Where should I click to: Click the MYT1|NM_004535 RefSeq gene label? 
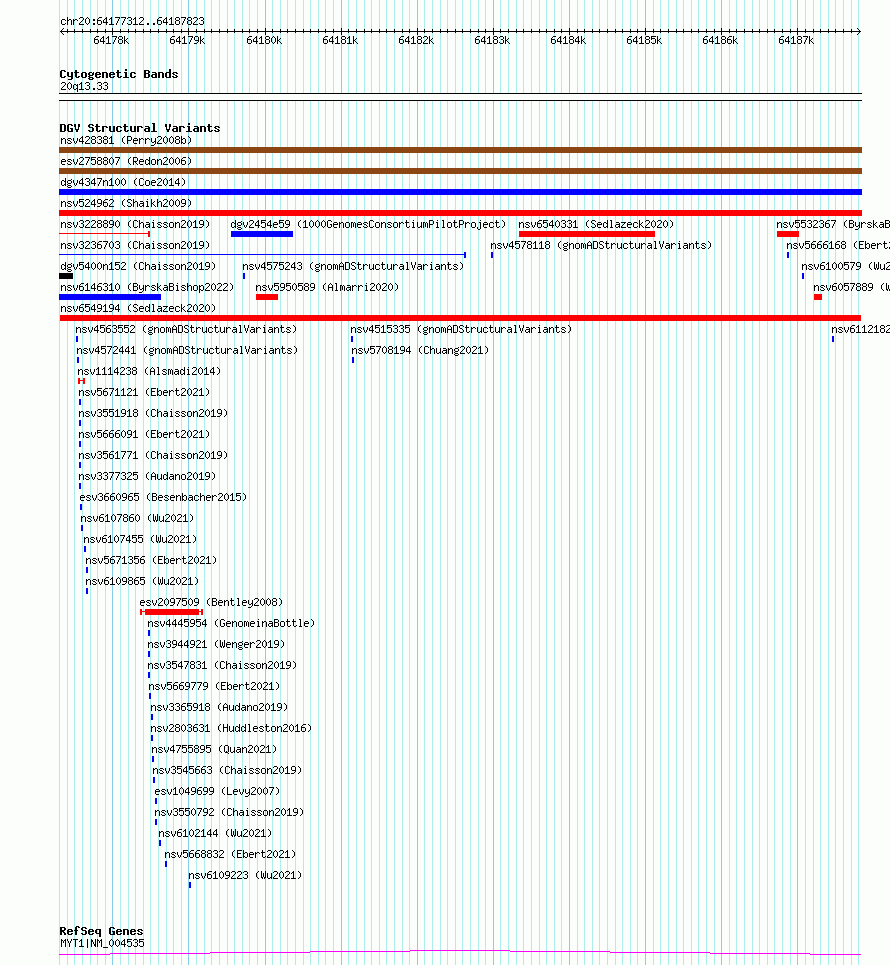click(x=102, y=943)
